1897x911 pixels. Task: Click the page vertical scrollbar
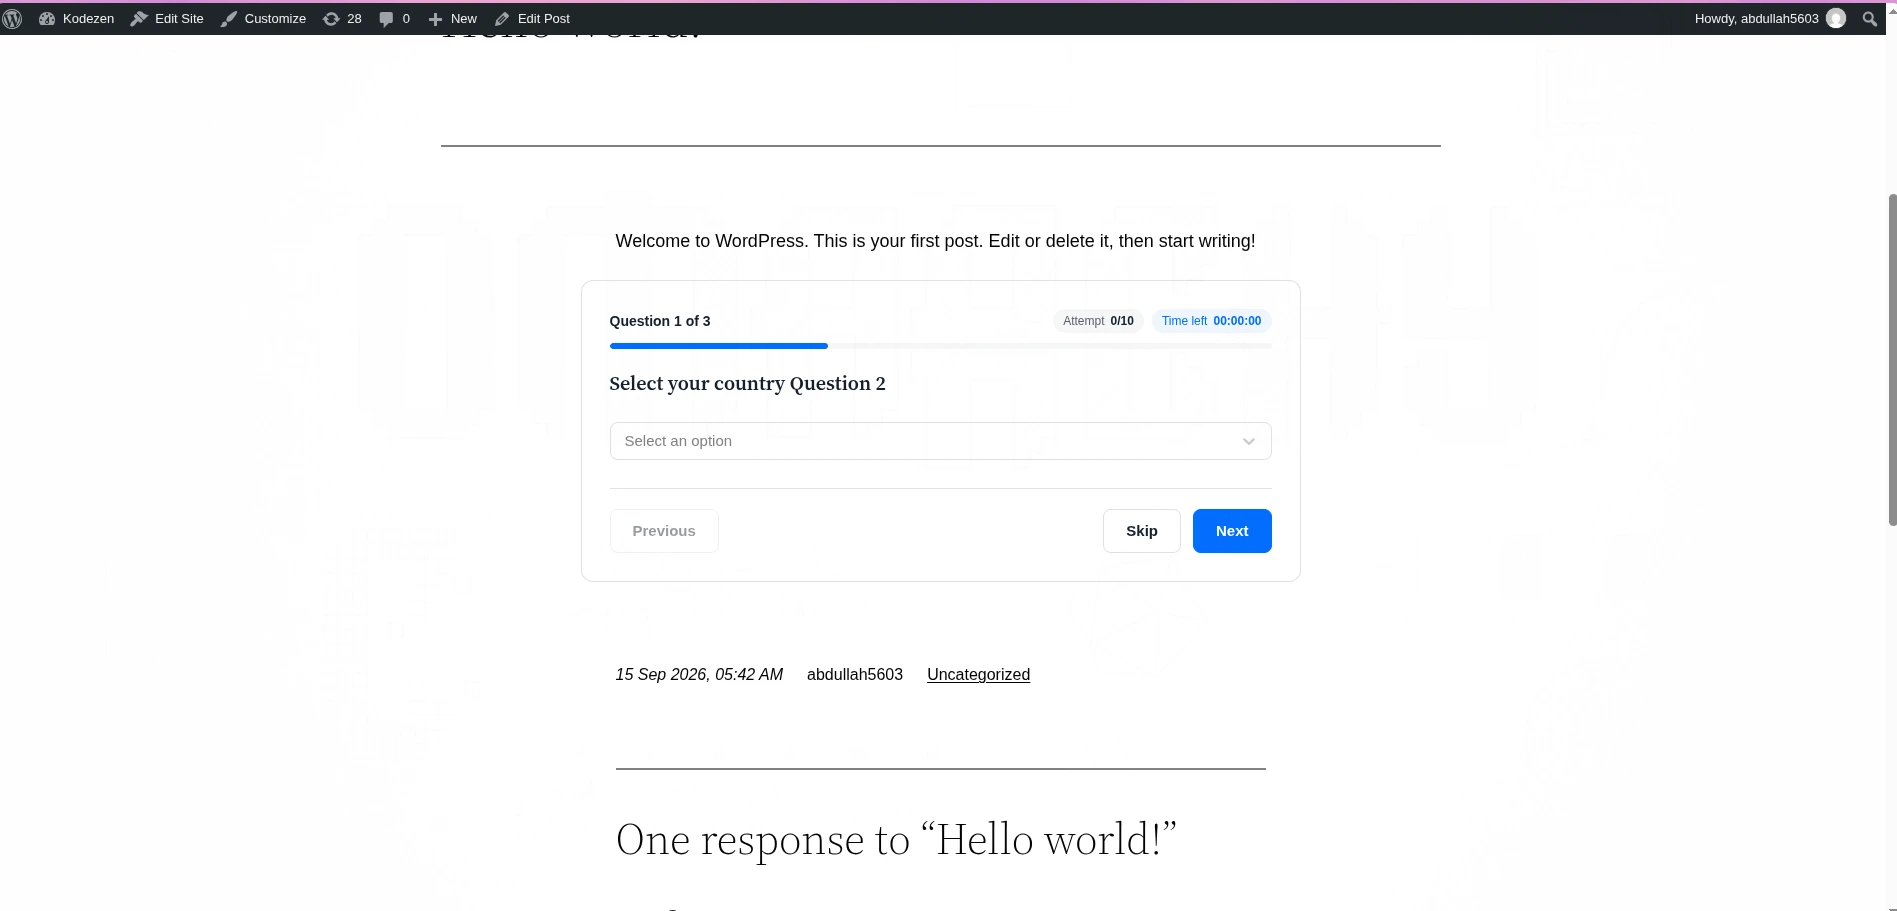coord(1891,360)
